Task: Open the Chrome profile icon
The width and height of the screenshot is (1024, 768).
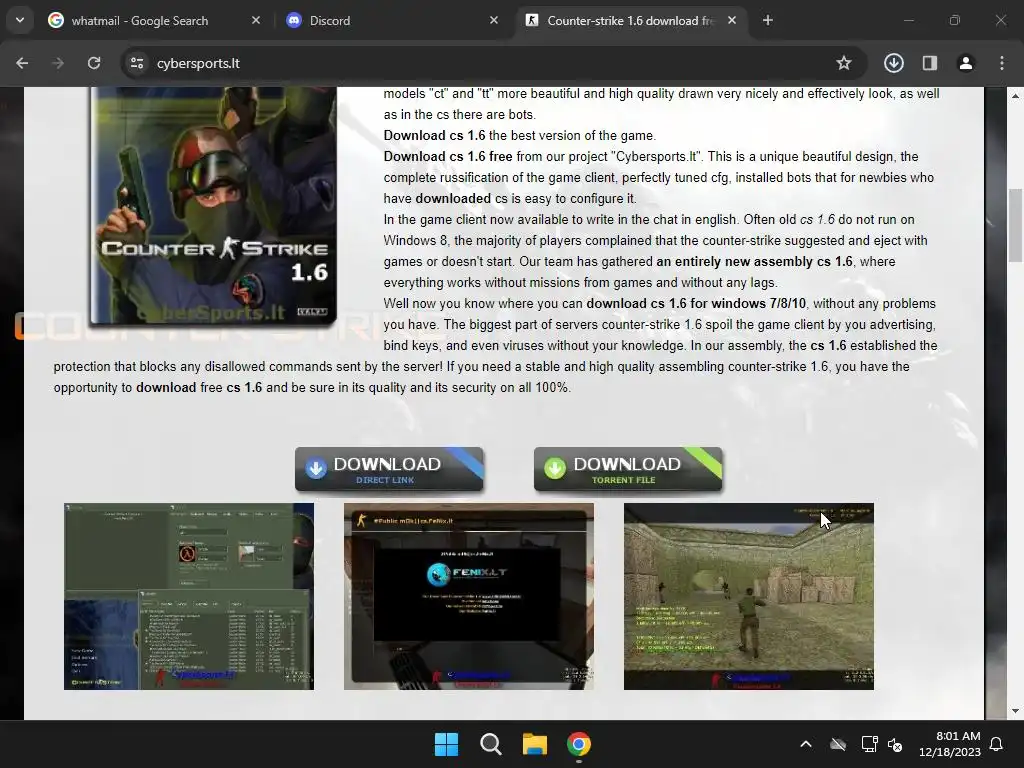Action: pyautogui.click(x=966, y=63)
